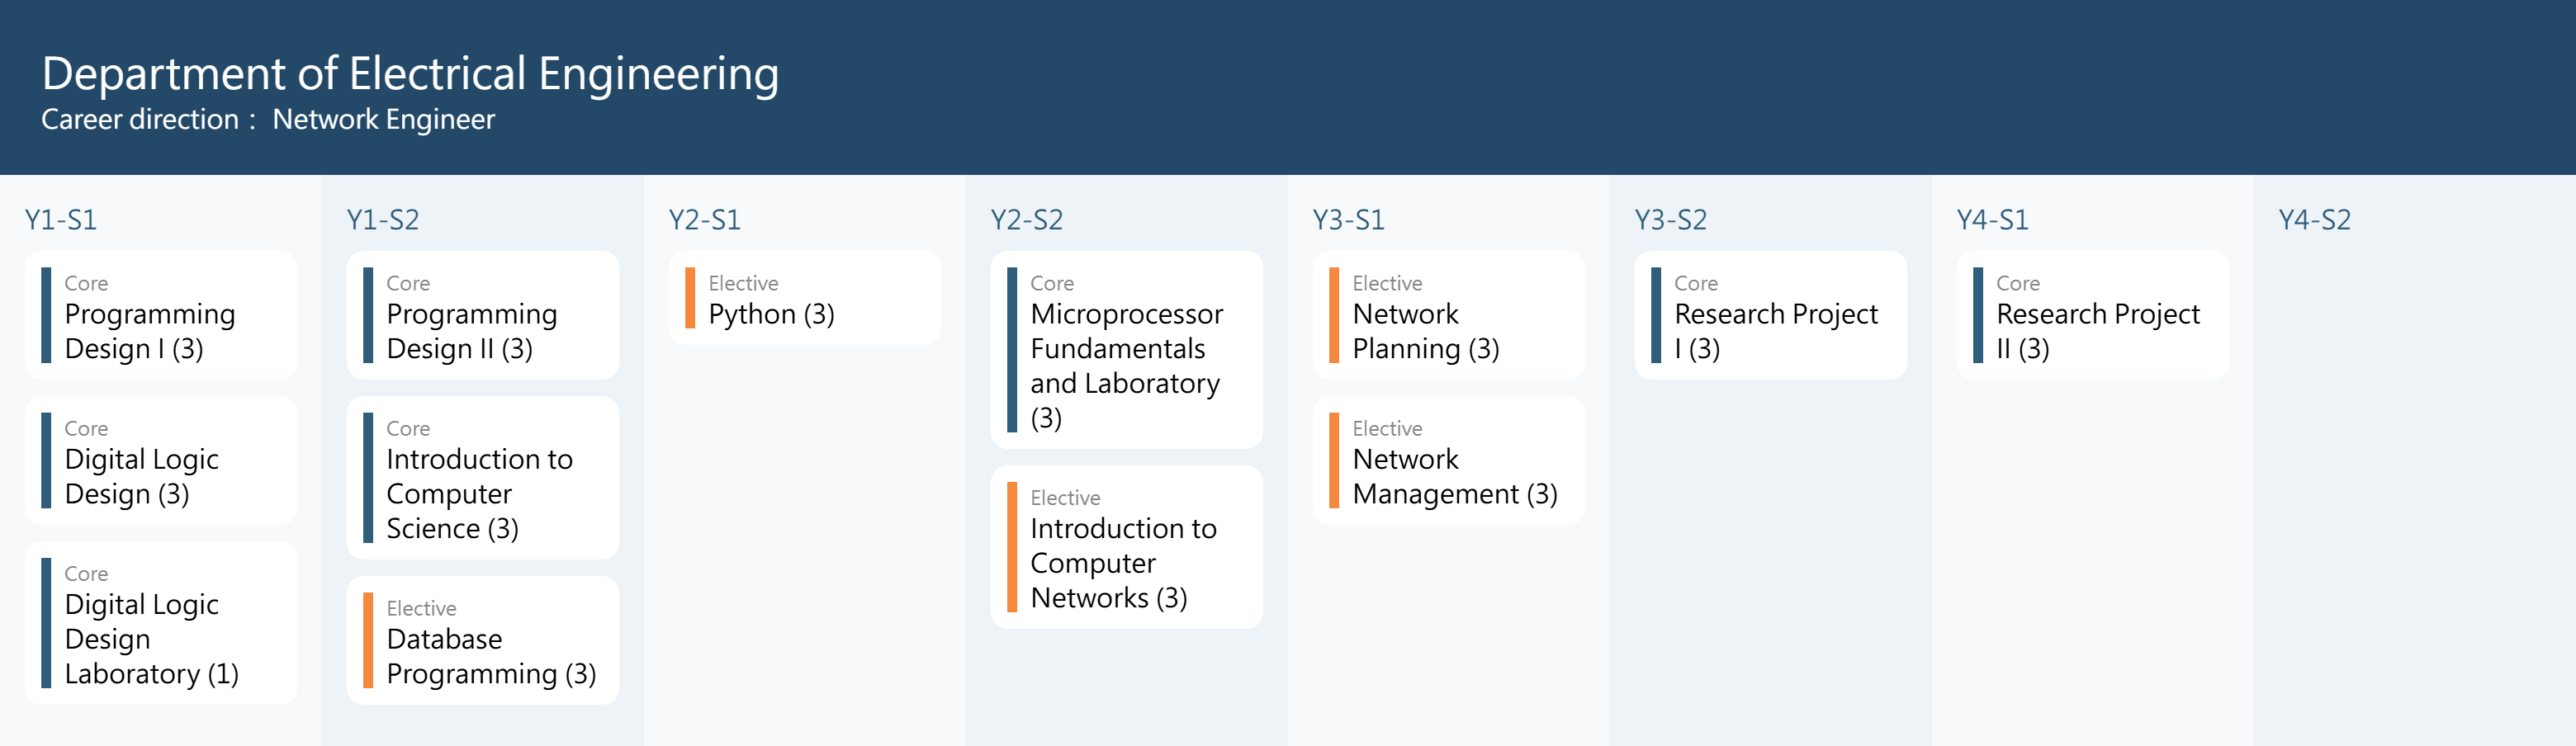Image resolution: width=2576 pixels, height=746 pixels.
Task: Open Introduction to Computer Science card
Action: pos(482,478)
